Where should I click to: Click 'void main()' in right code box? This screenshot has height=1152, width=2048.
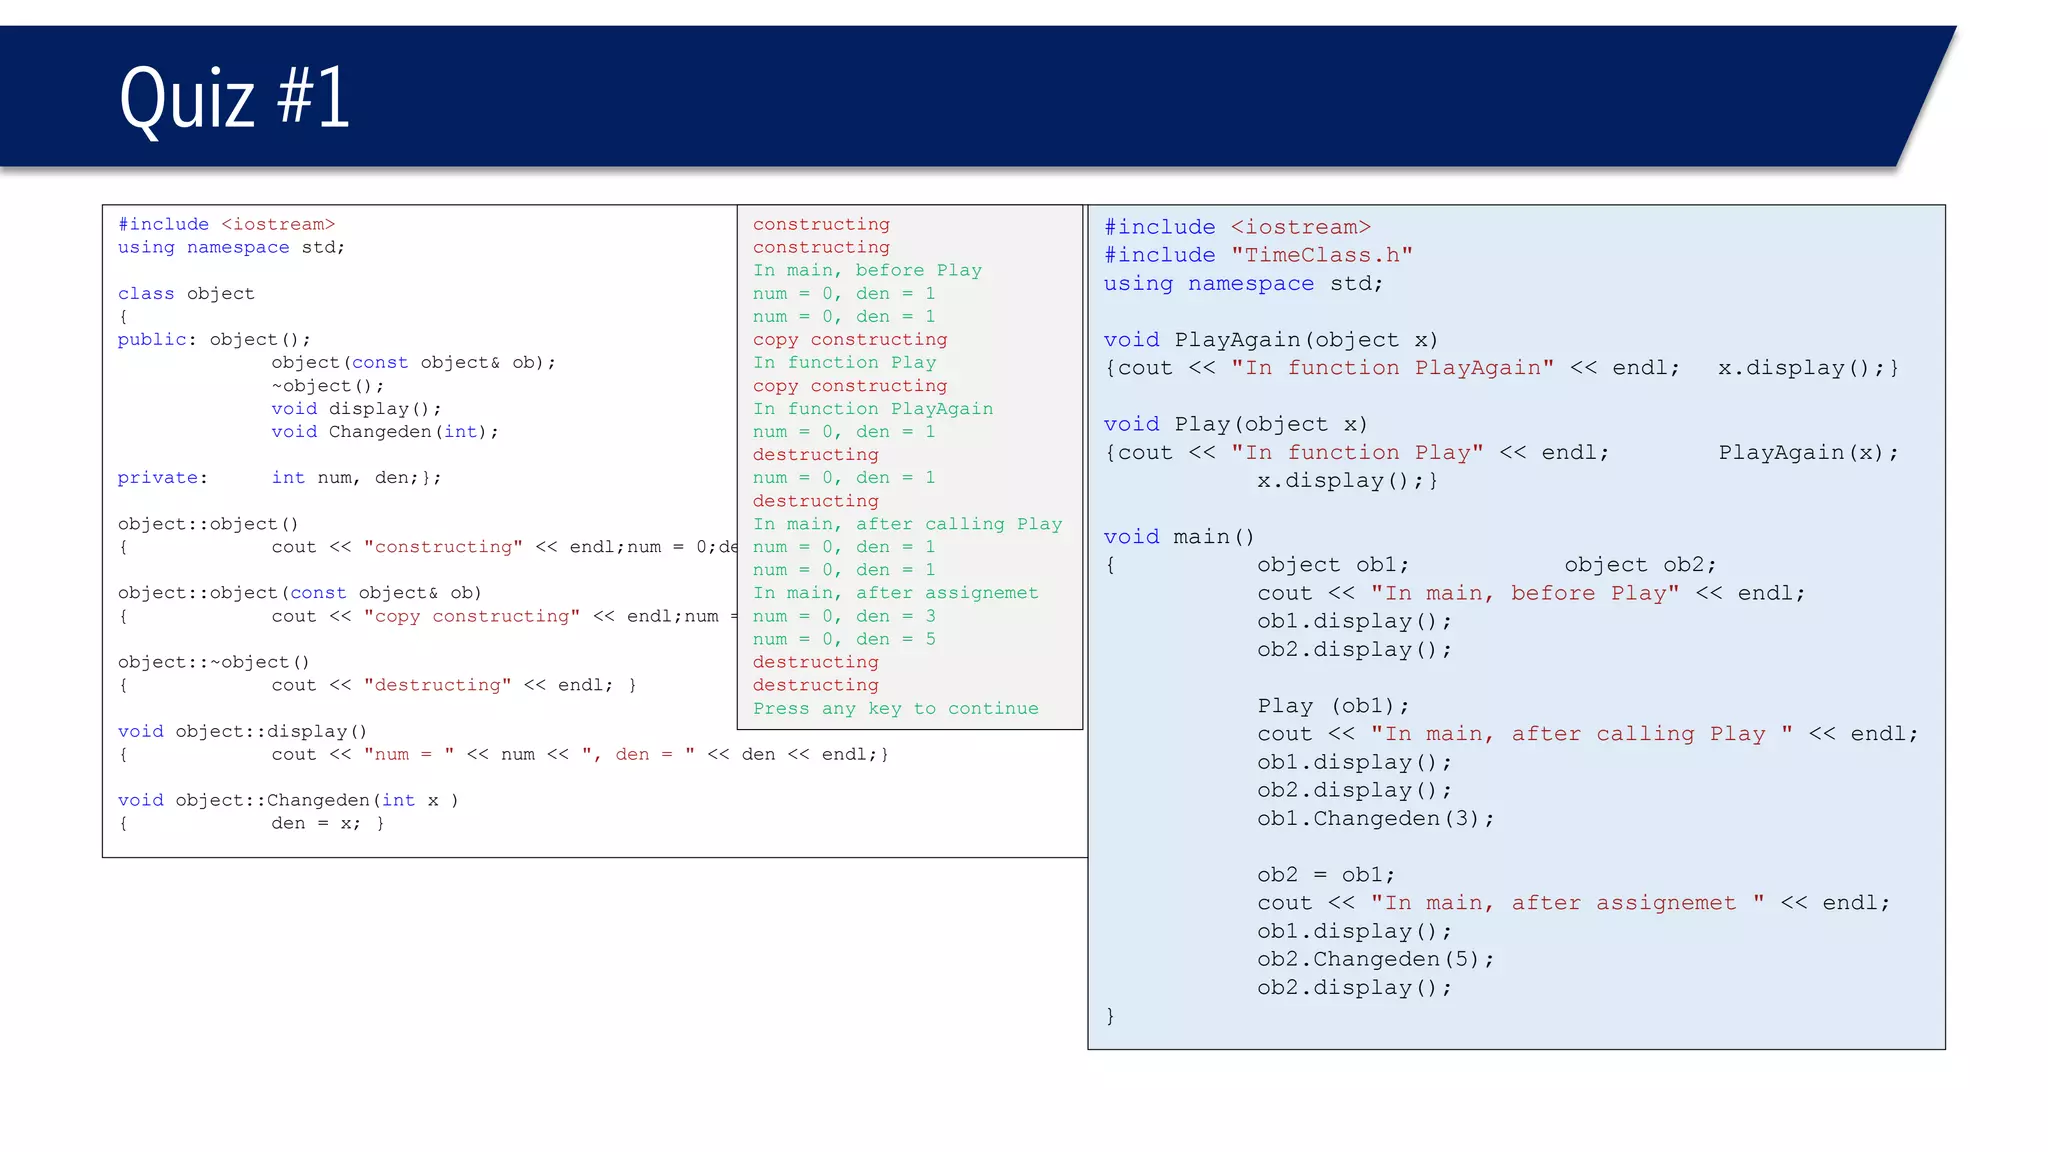click(x=1178, y=537)
